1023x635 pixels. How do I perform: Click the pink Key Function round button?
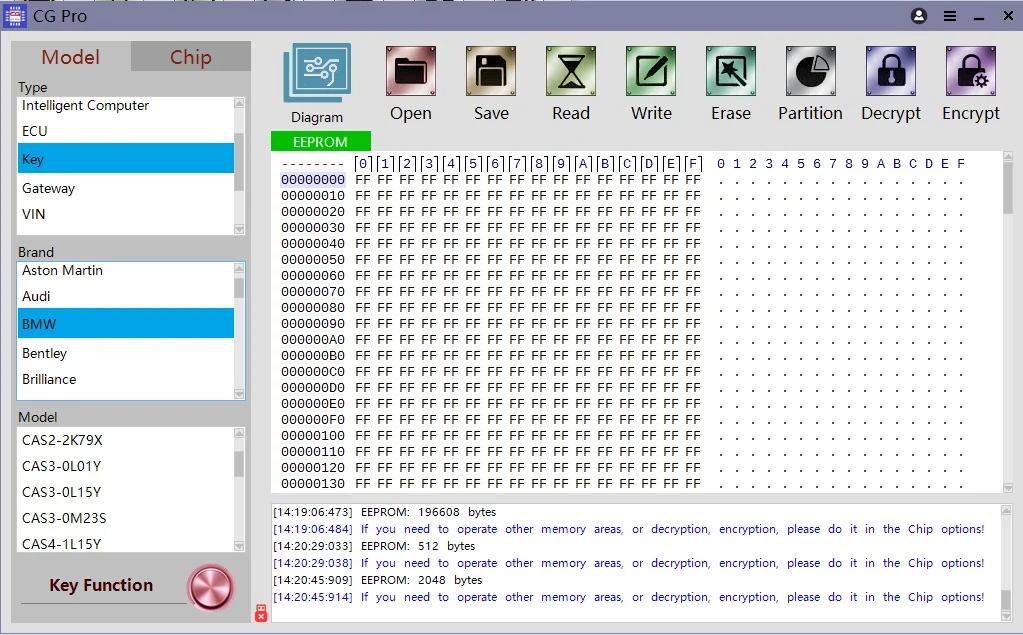[x=211, y=587]
